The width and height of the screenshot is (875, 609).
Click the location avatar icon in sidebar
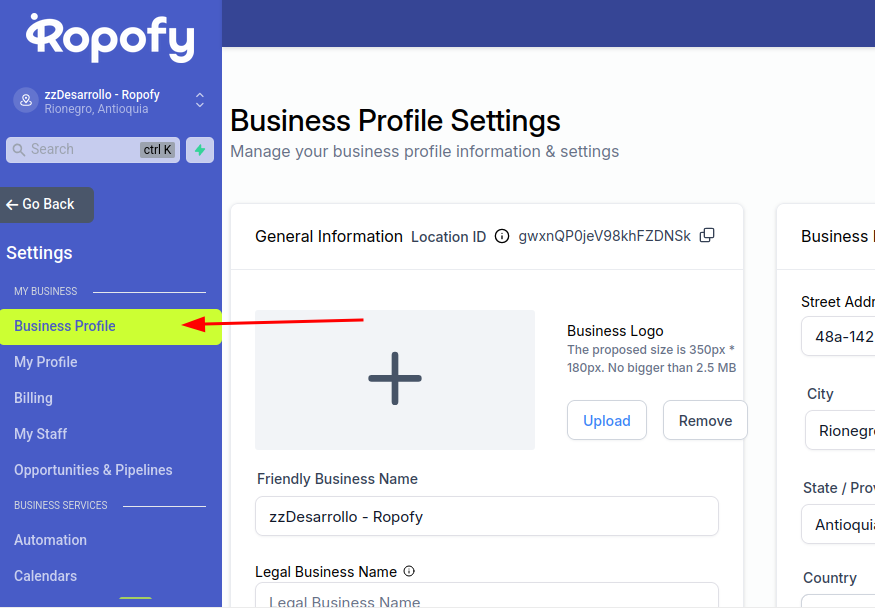click(x=26, y=100)
